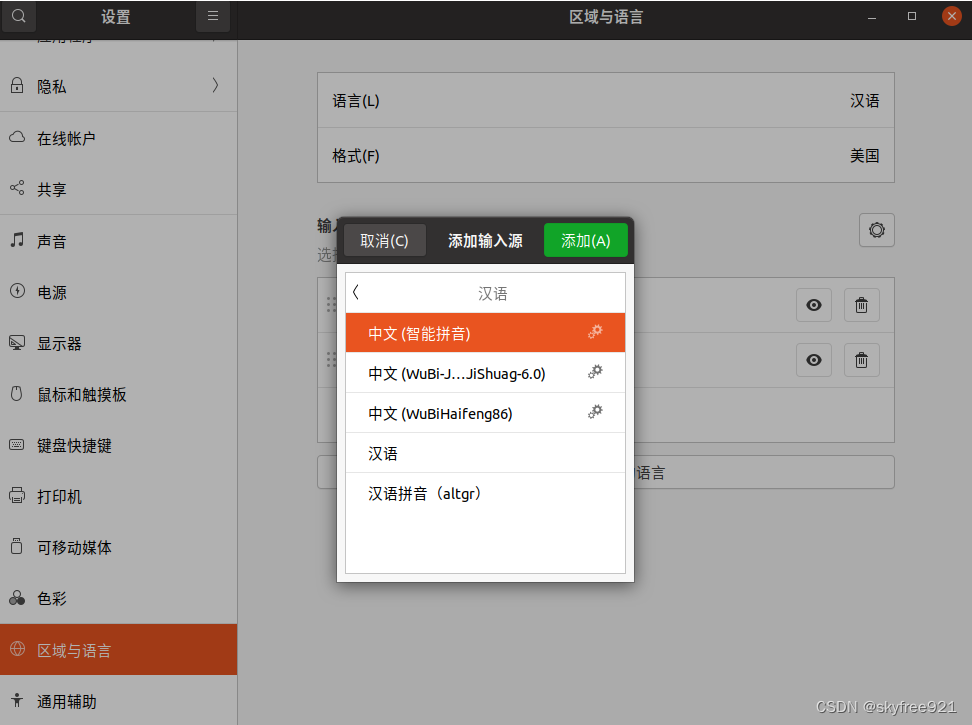Click the globe icon beside 区域与语言
This screenshot has height=725, width=972.
[x=17, y=649]
